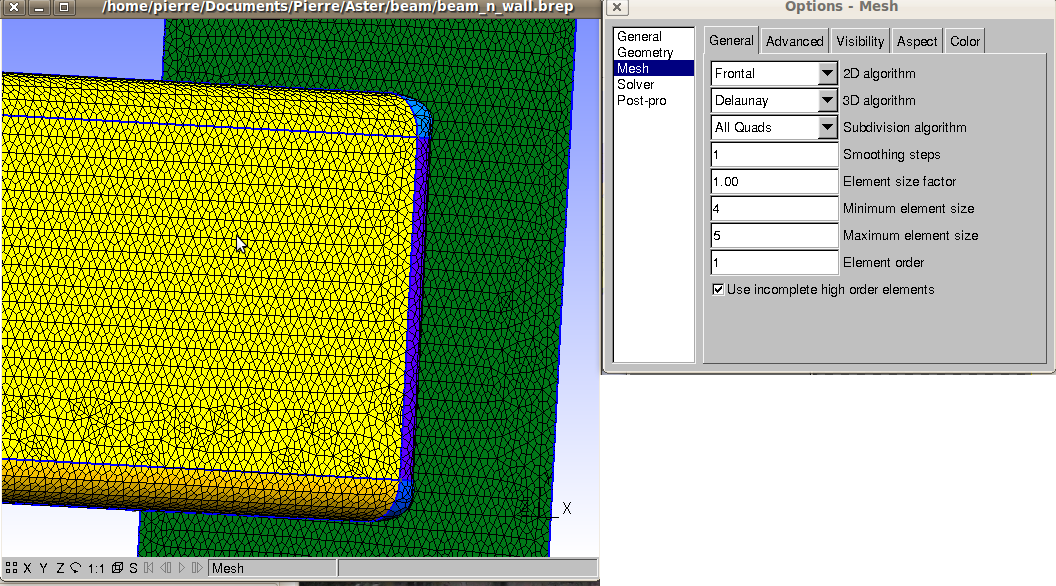The image size is (1056, 586).
Task: Toggle perspective projection cube icon
Action: click(x=118, y=568)
